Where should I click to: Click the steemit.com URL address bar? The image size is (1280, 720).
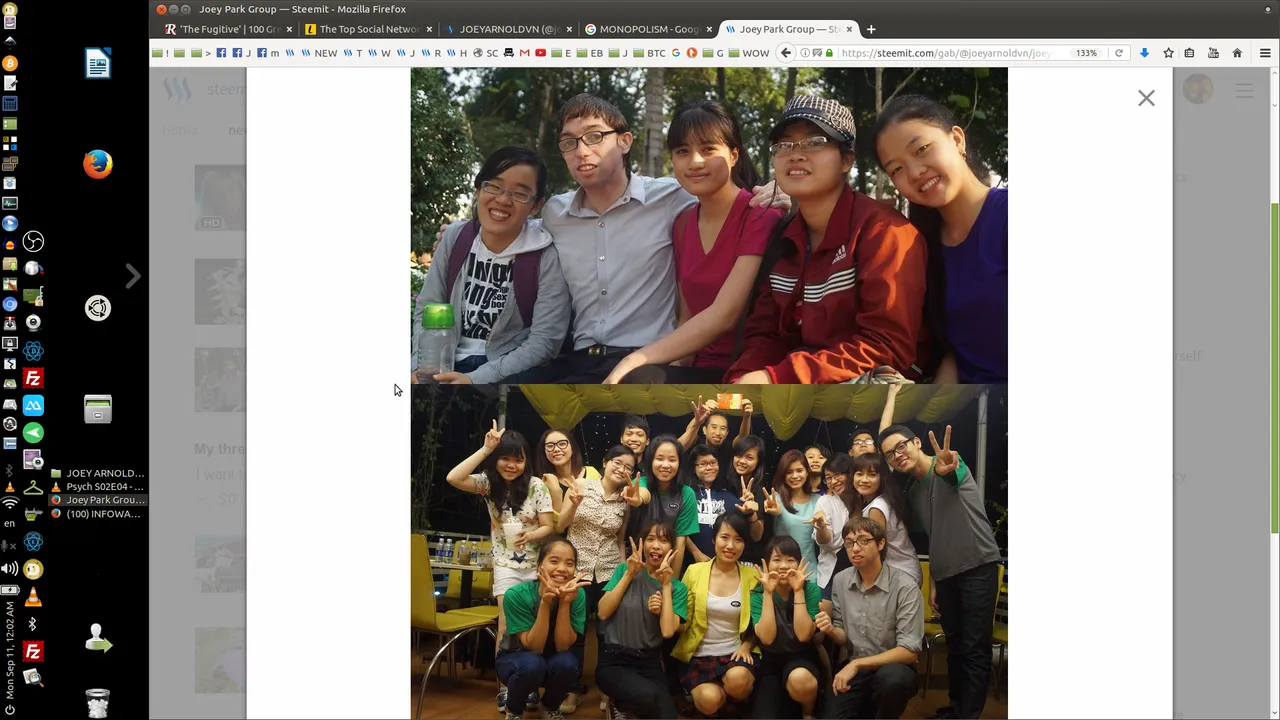pyautogui.click(x=945, y=53)
